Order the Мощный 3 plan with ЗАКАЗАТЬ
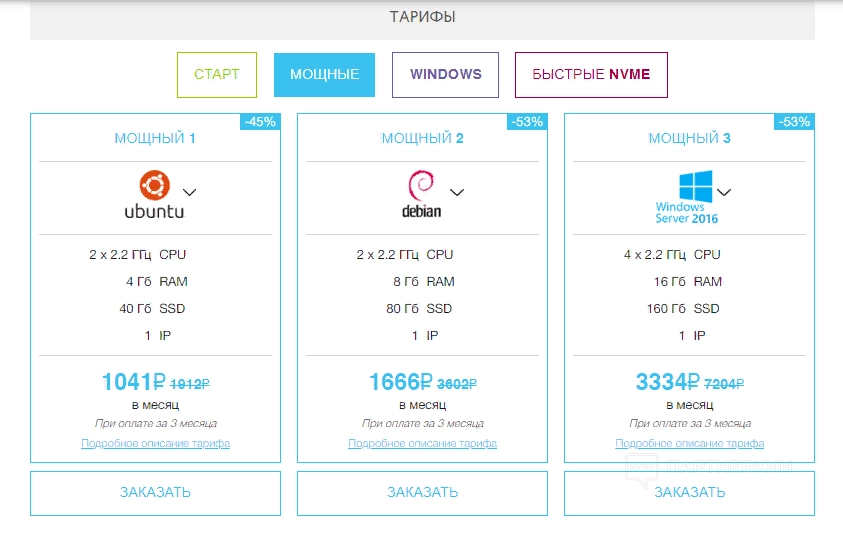Viewport: 843px width, 540px height. [x=689, y=493]
